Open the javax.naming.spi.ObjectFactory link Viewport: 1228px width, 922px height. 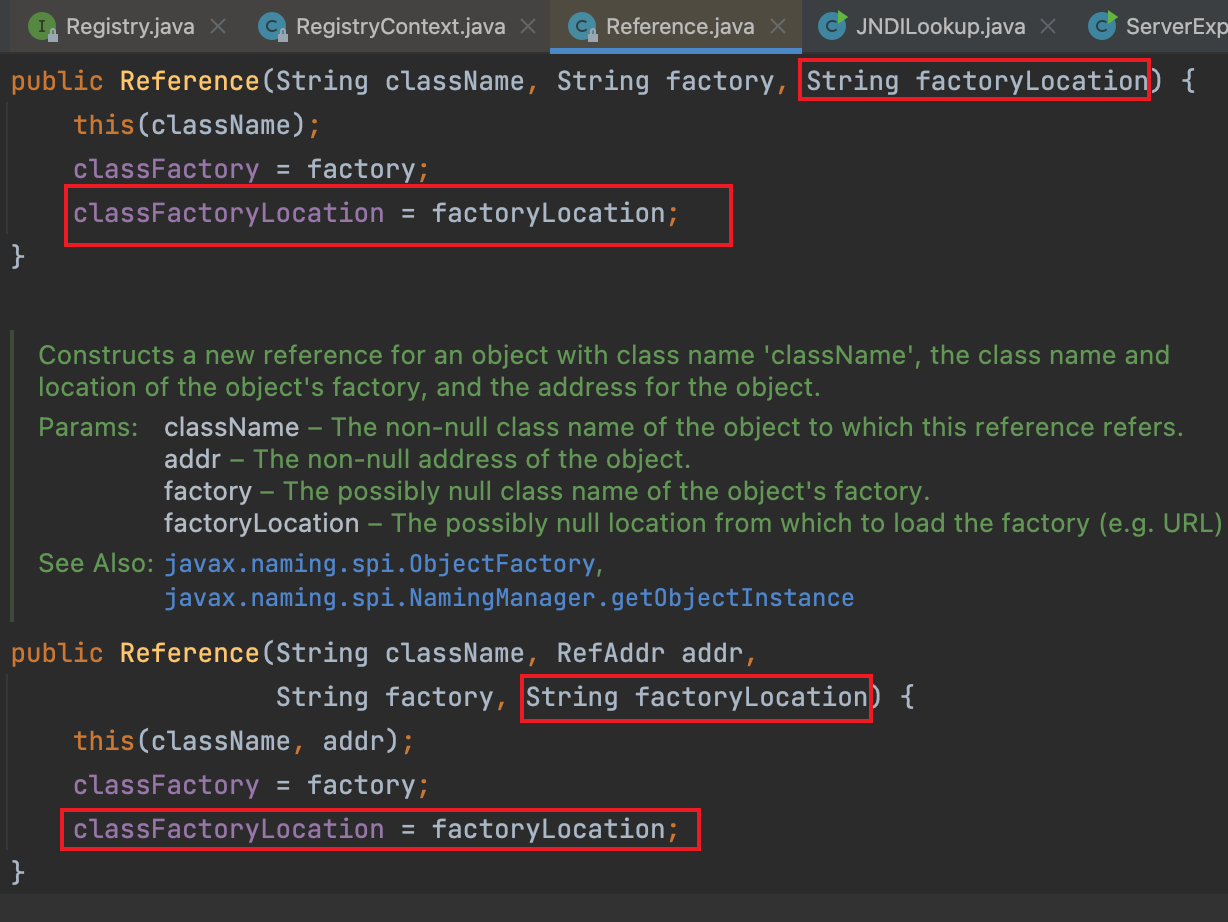(x=379, y=564)
